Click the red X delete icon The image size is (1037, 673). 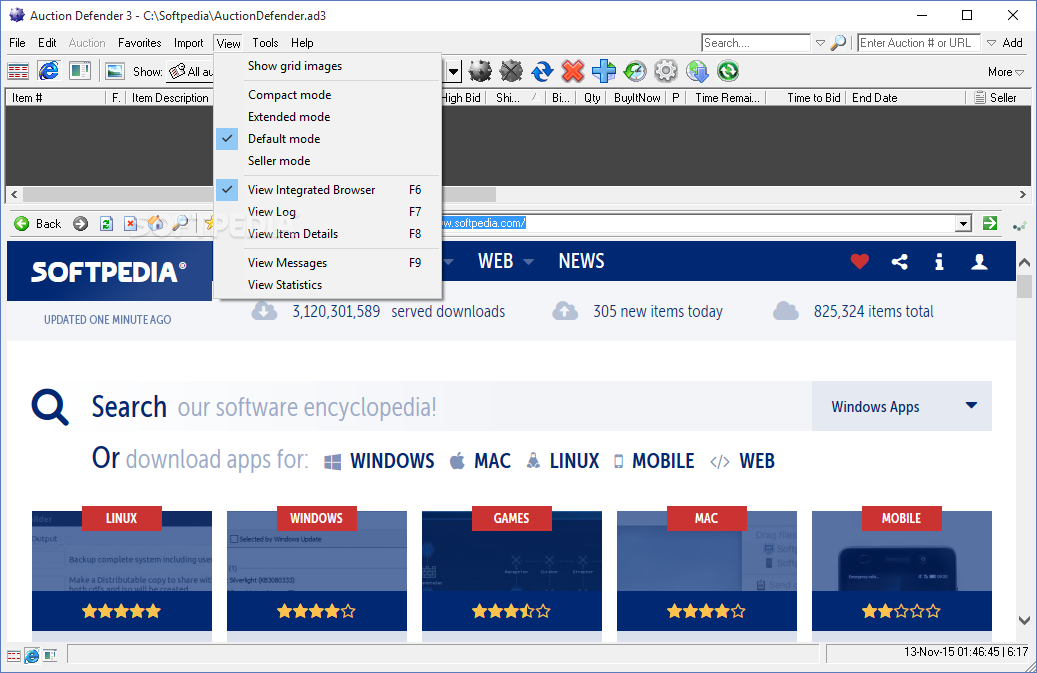coord(573,71)
